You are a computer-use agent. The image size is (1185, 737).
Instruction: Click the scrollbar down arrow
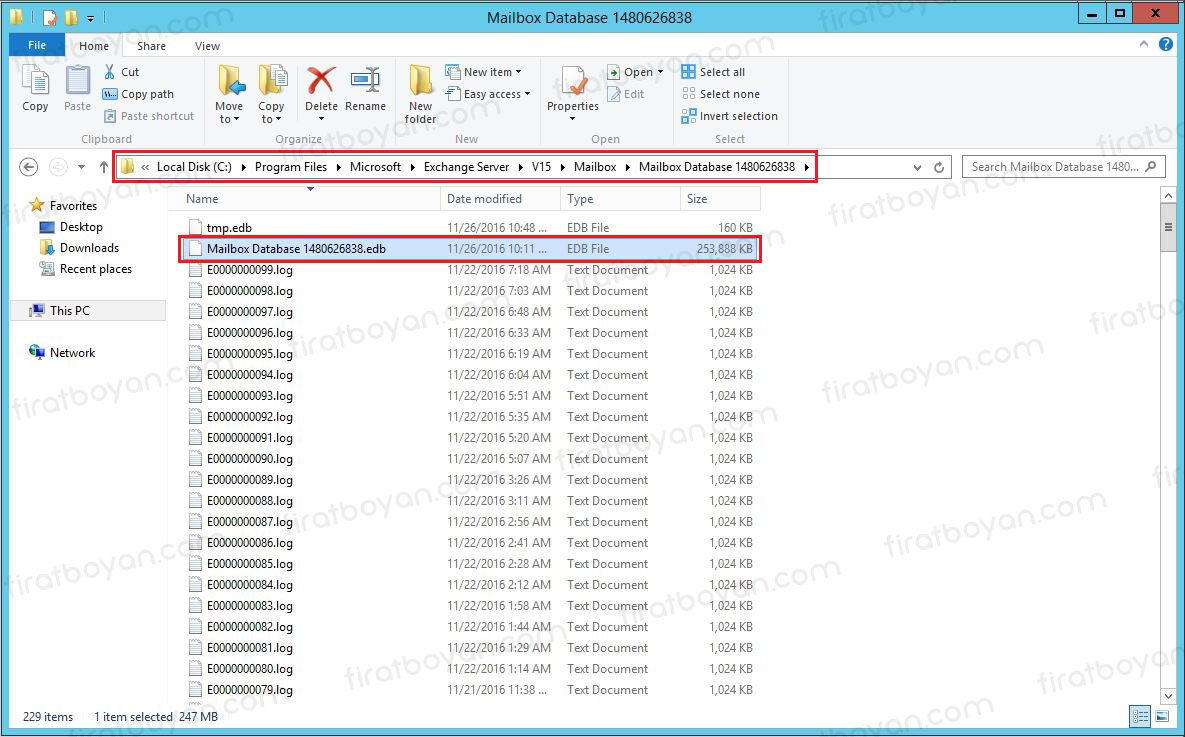coord(1168,696)
